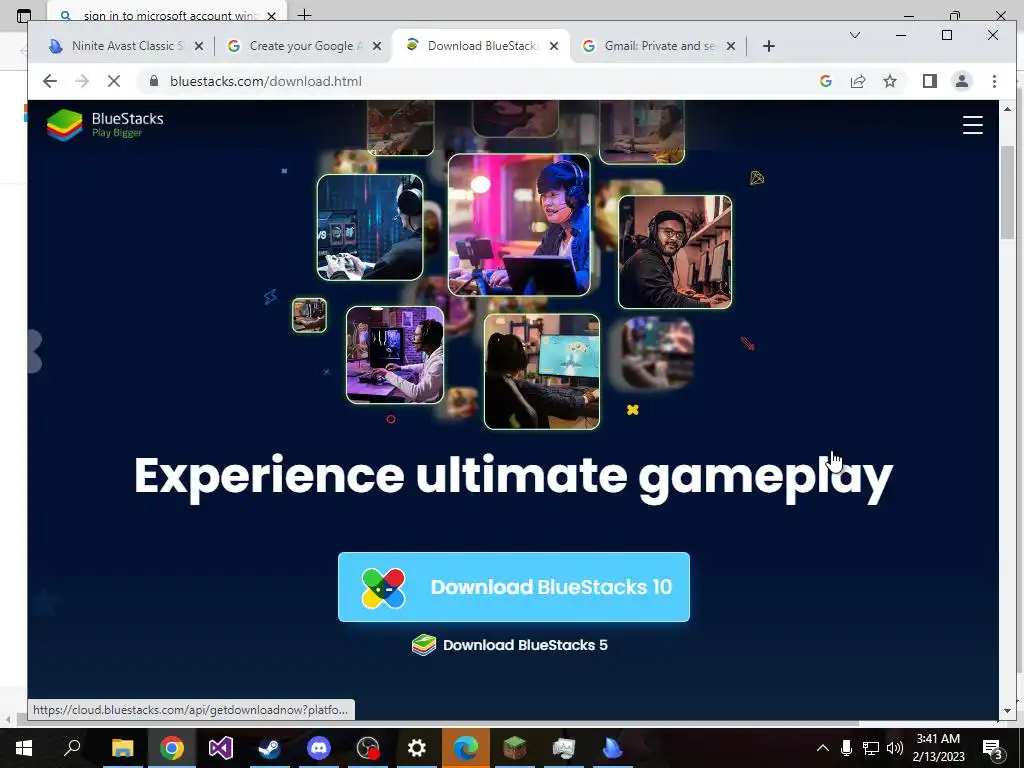Open Windows Start menu
The width and height of the screenshot is (1024, 768).
coord(24,748)
